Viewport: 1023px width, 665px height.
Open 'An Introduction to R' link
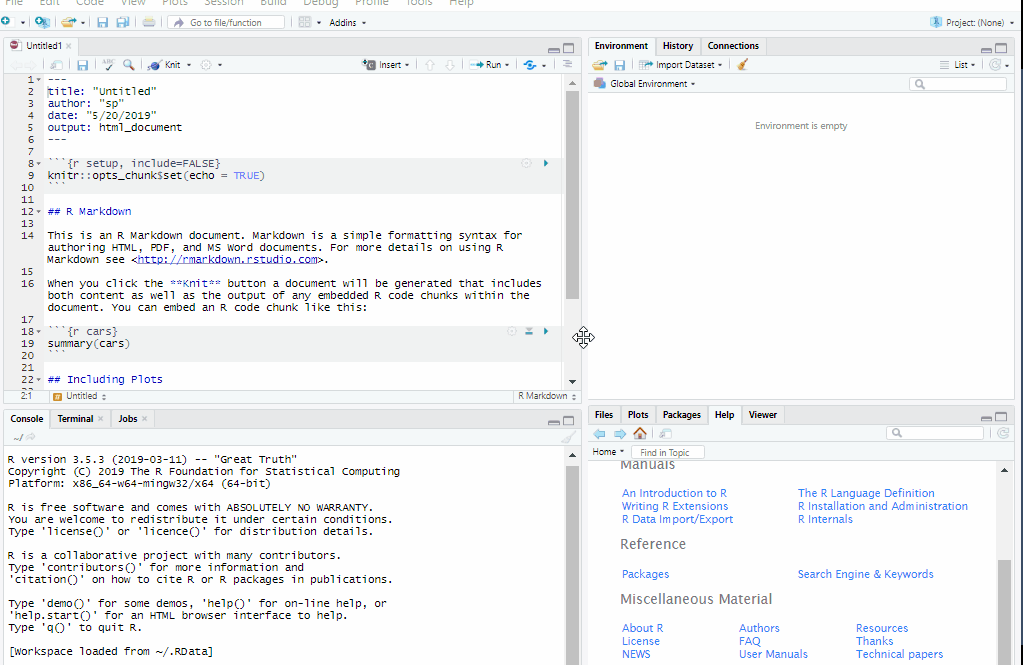pyautogui.click(x=674, y=493)
